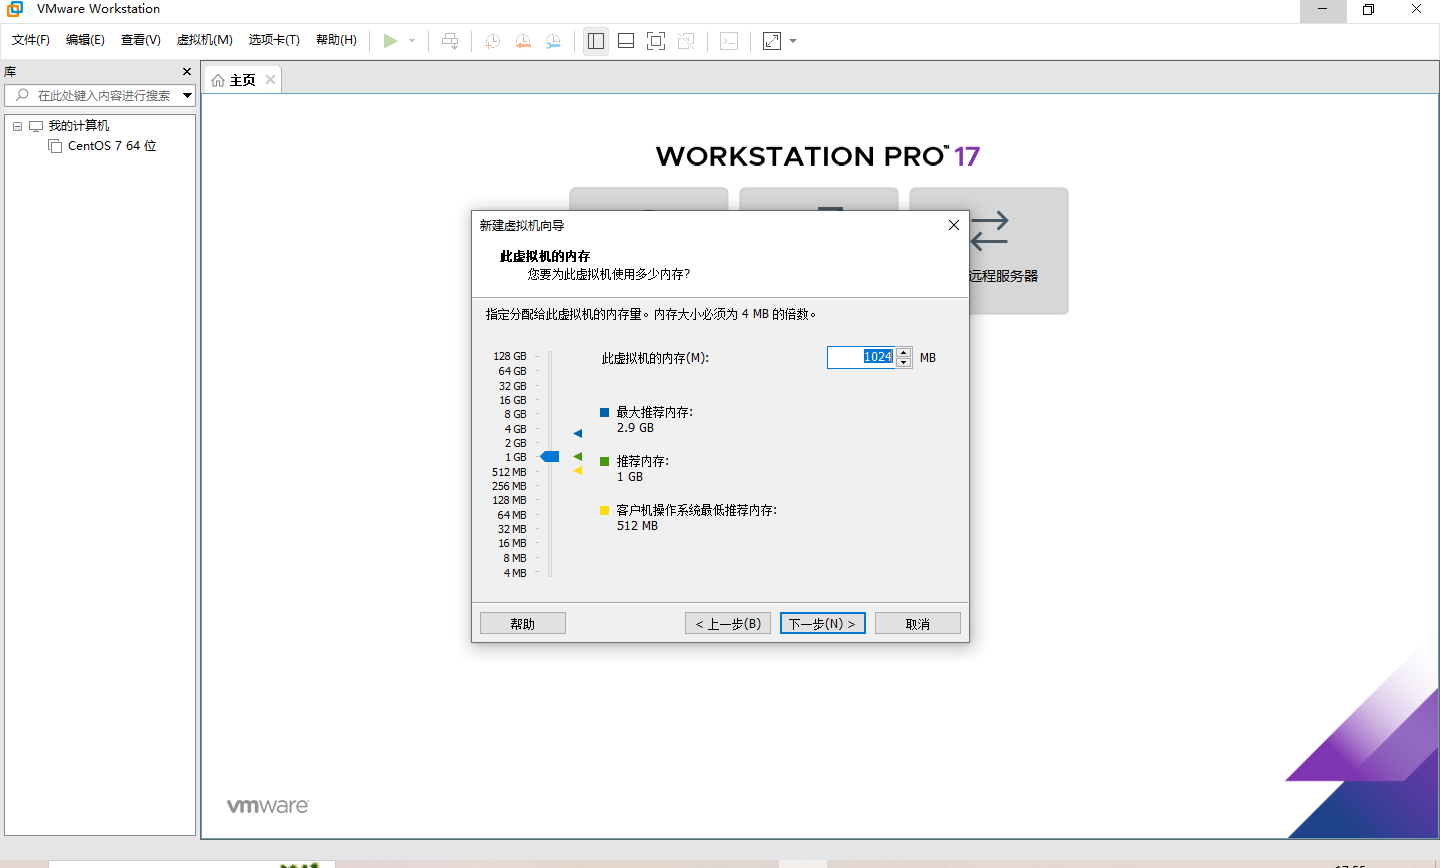Click the revert to snapshot icon

(523, 41)
